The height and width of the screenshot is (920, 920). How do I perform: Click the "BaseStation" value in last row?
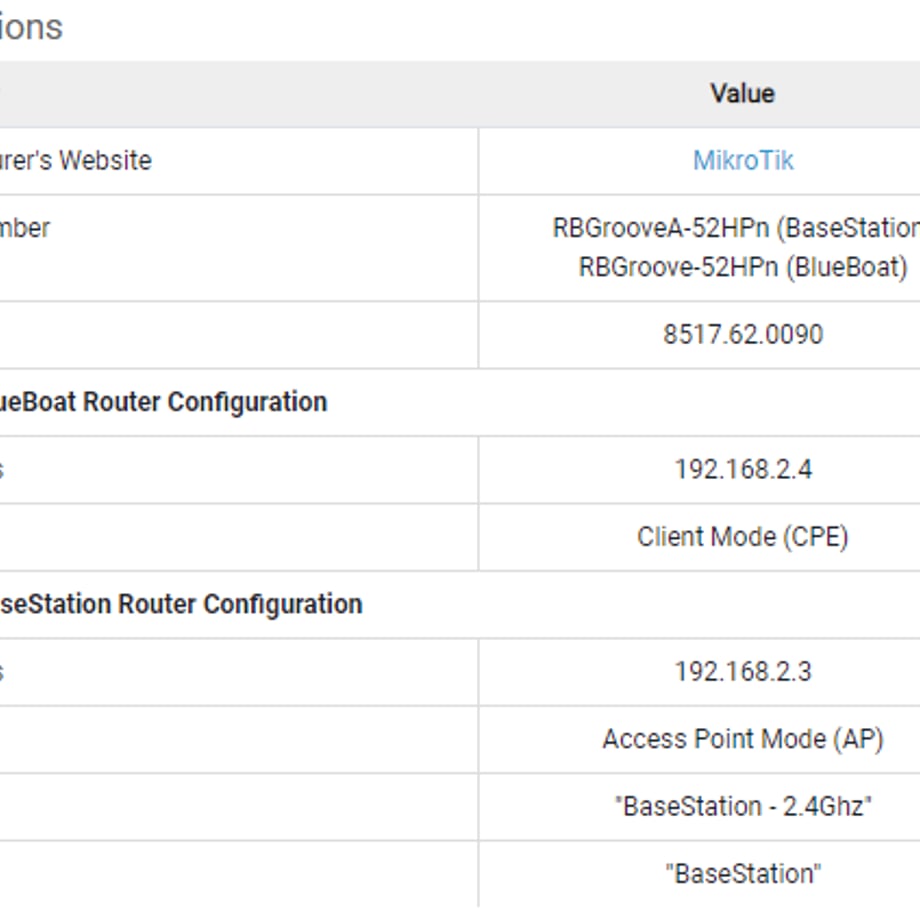[x=743, y=874]
